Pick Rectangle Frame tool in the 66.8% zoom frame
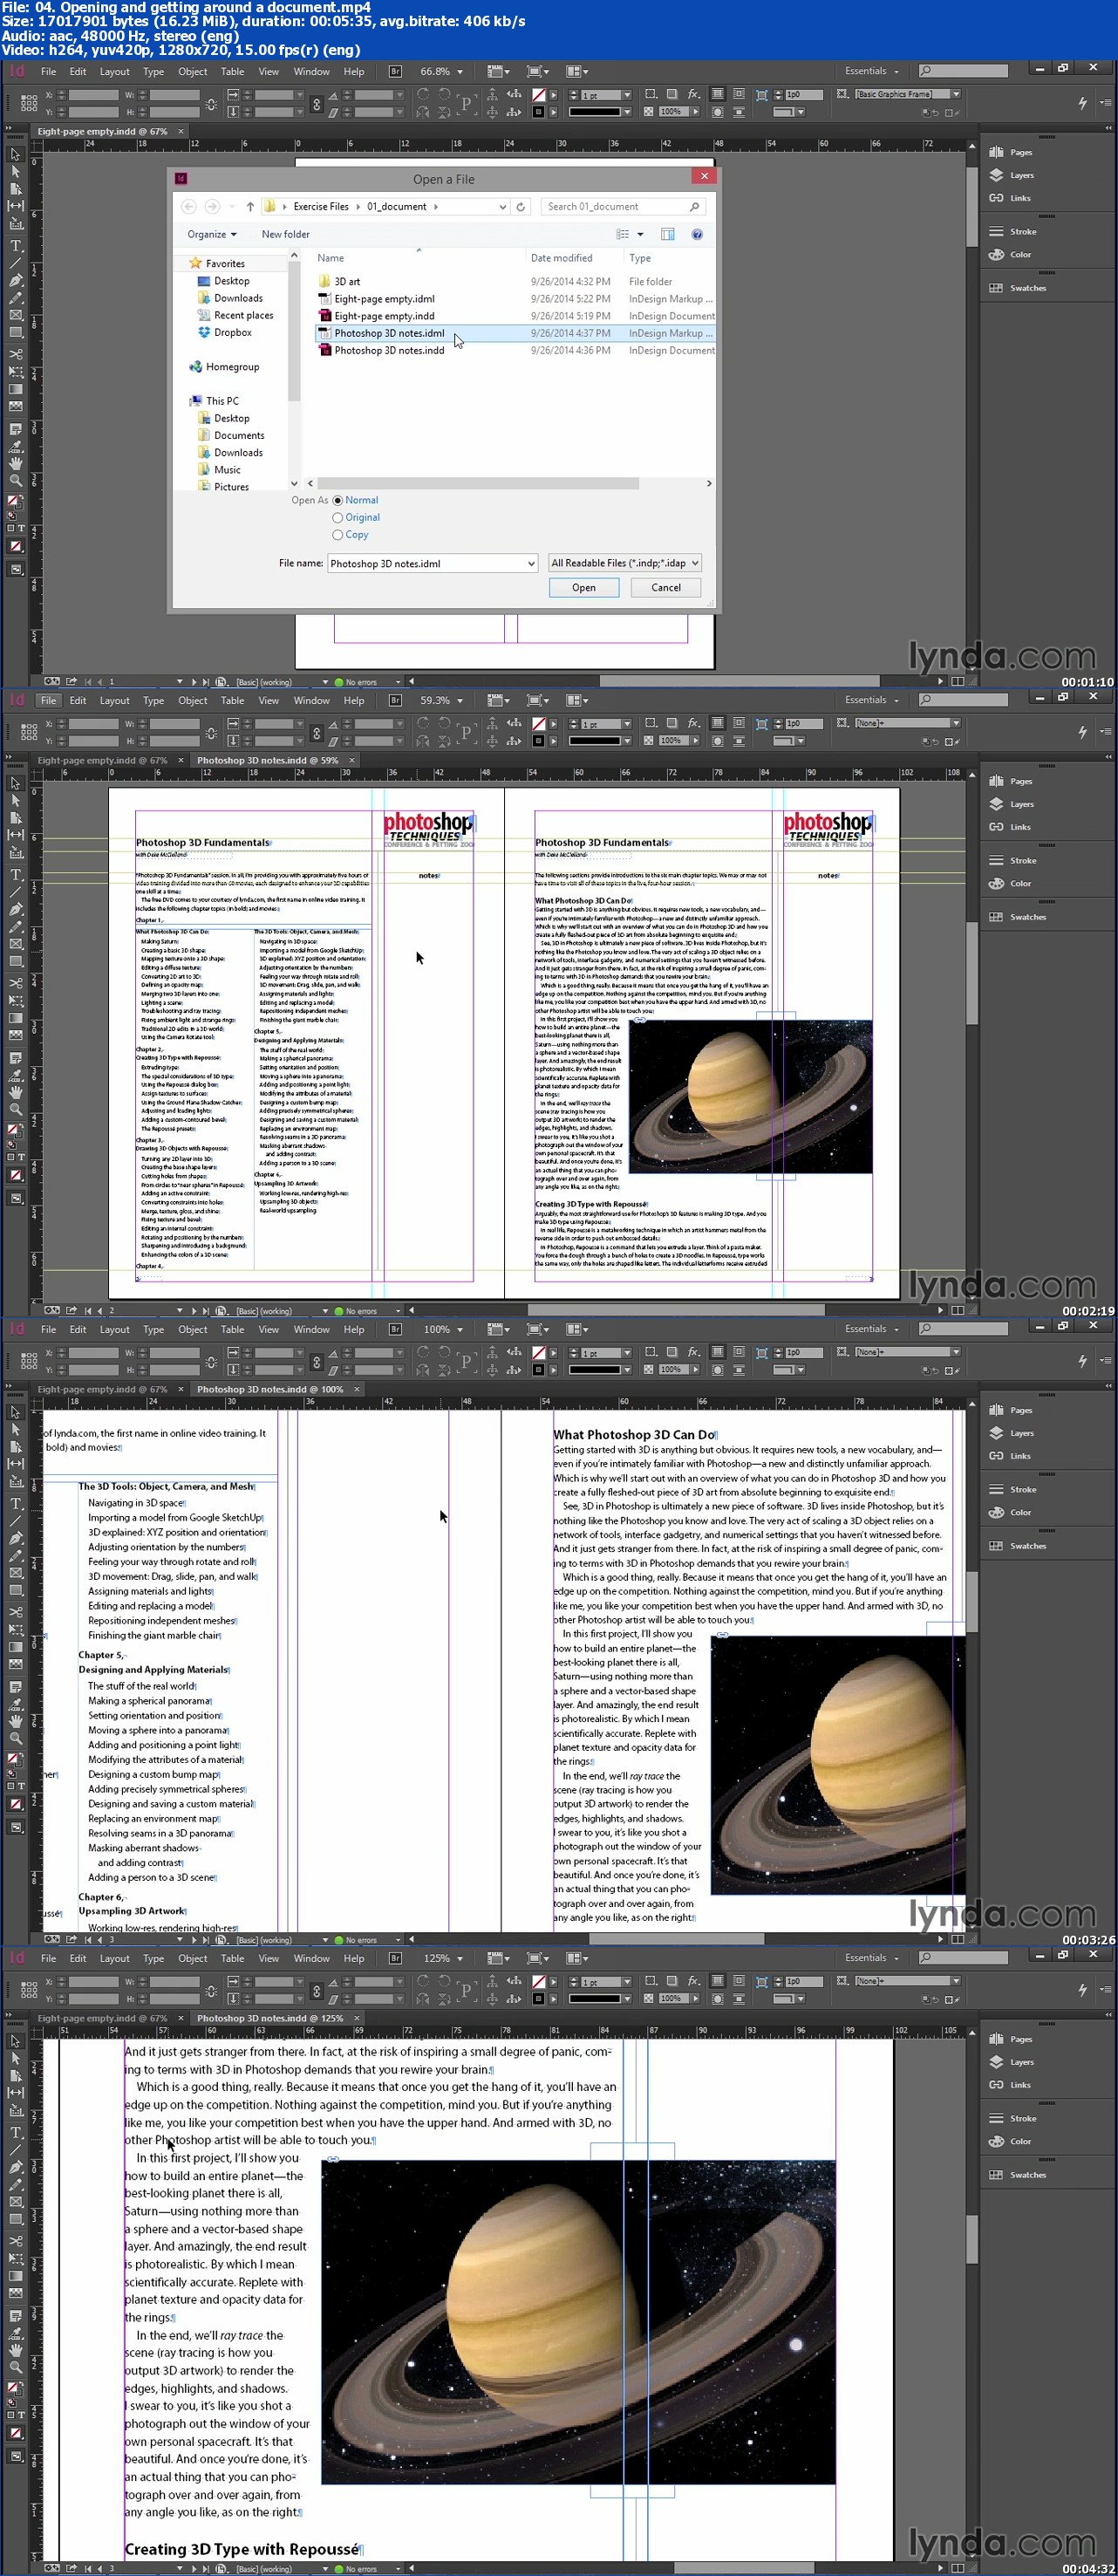 click(x=16, y=314)
